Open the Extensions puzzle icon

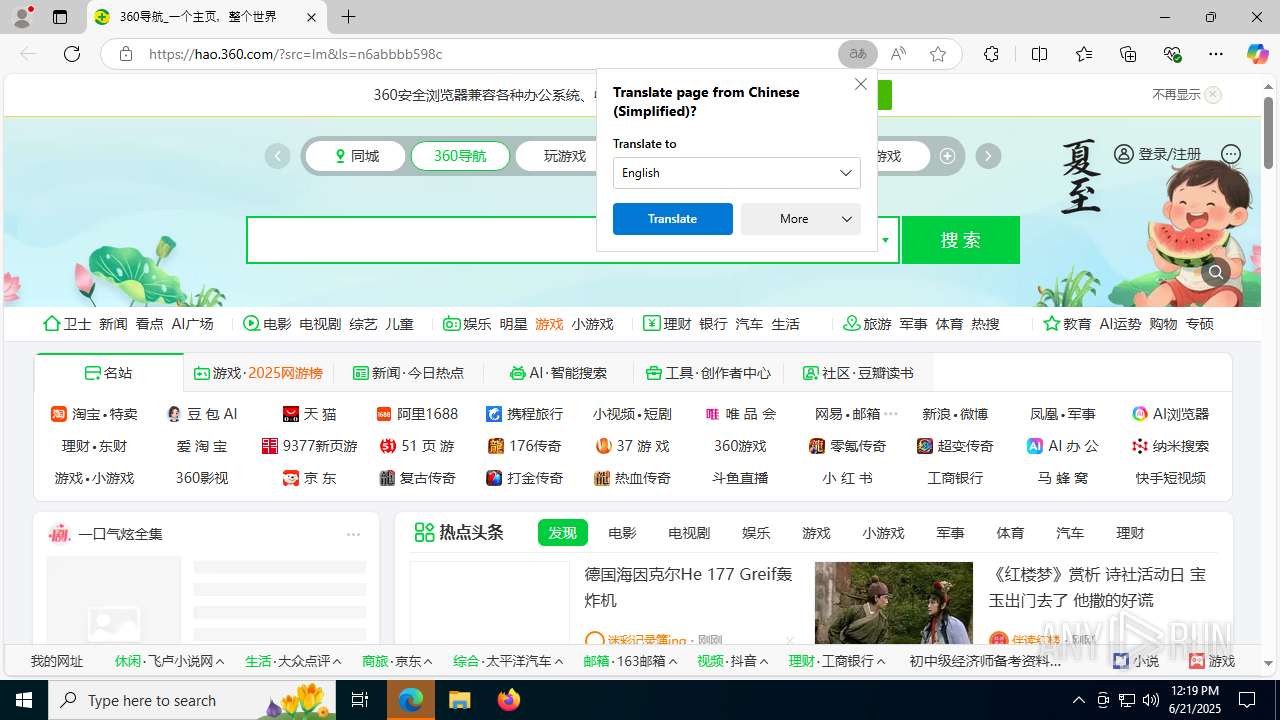[x=991, y=54]
